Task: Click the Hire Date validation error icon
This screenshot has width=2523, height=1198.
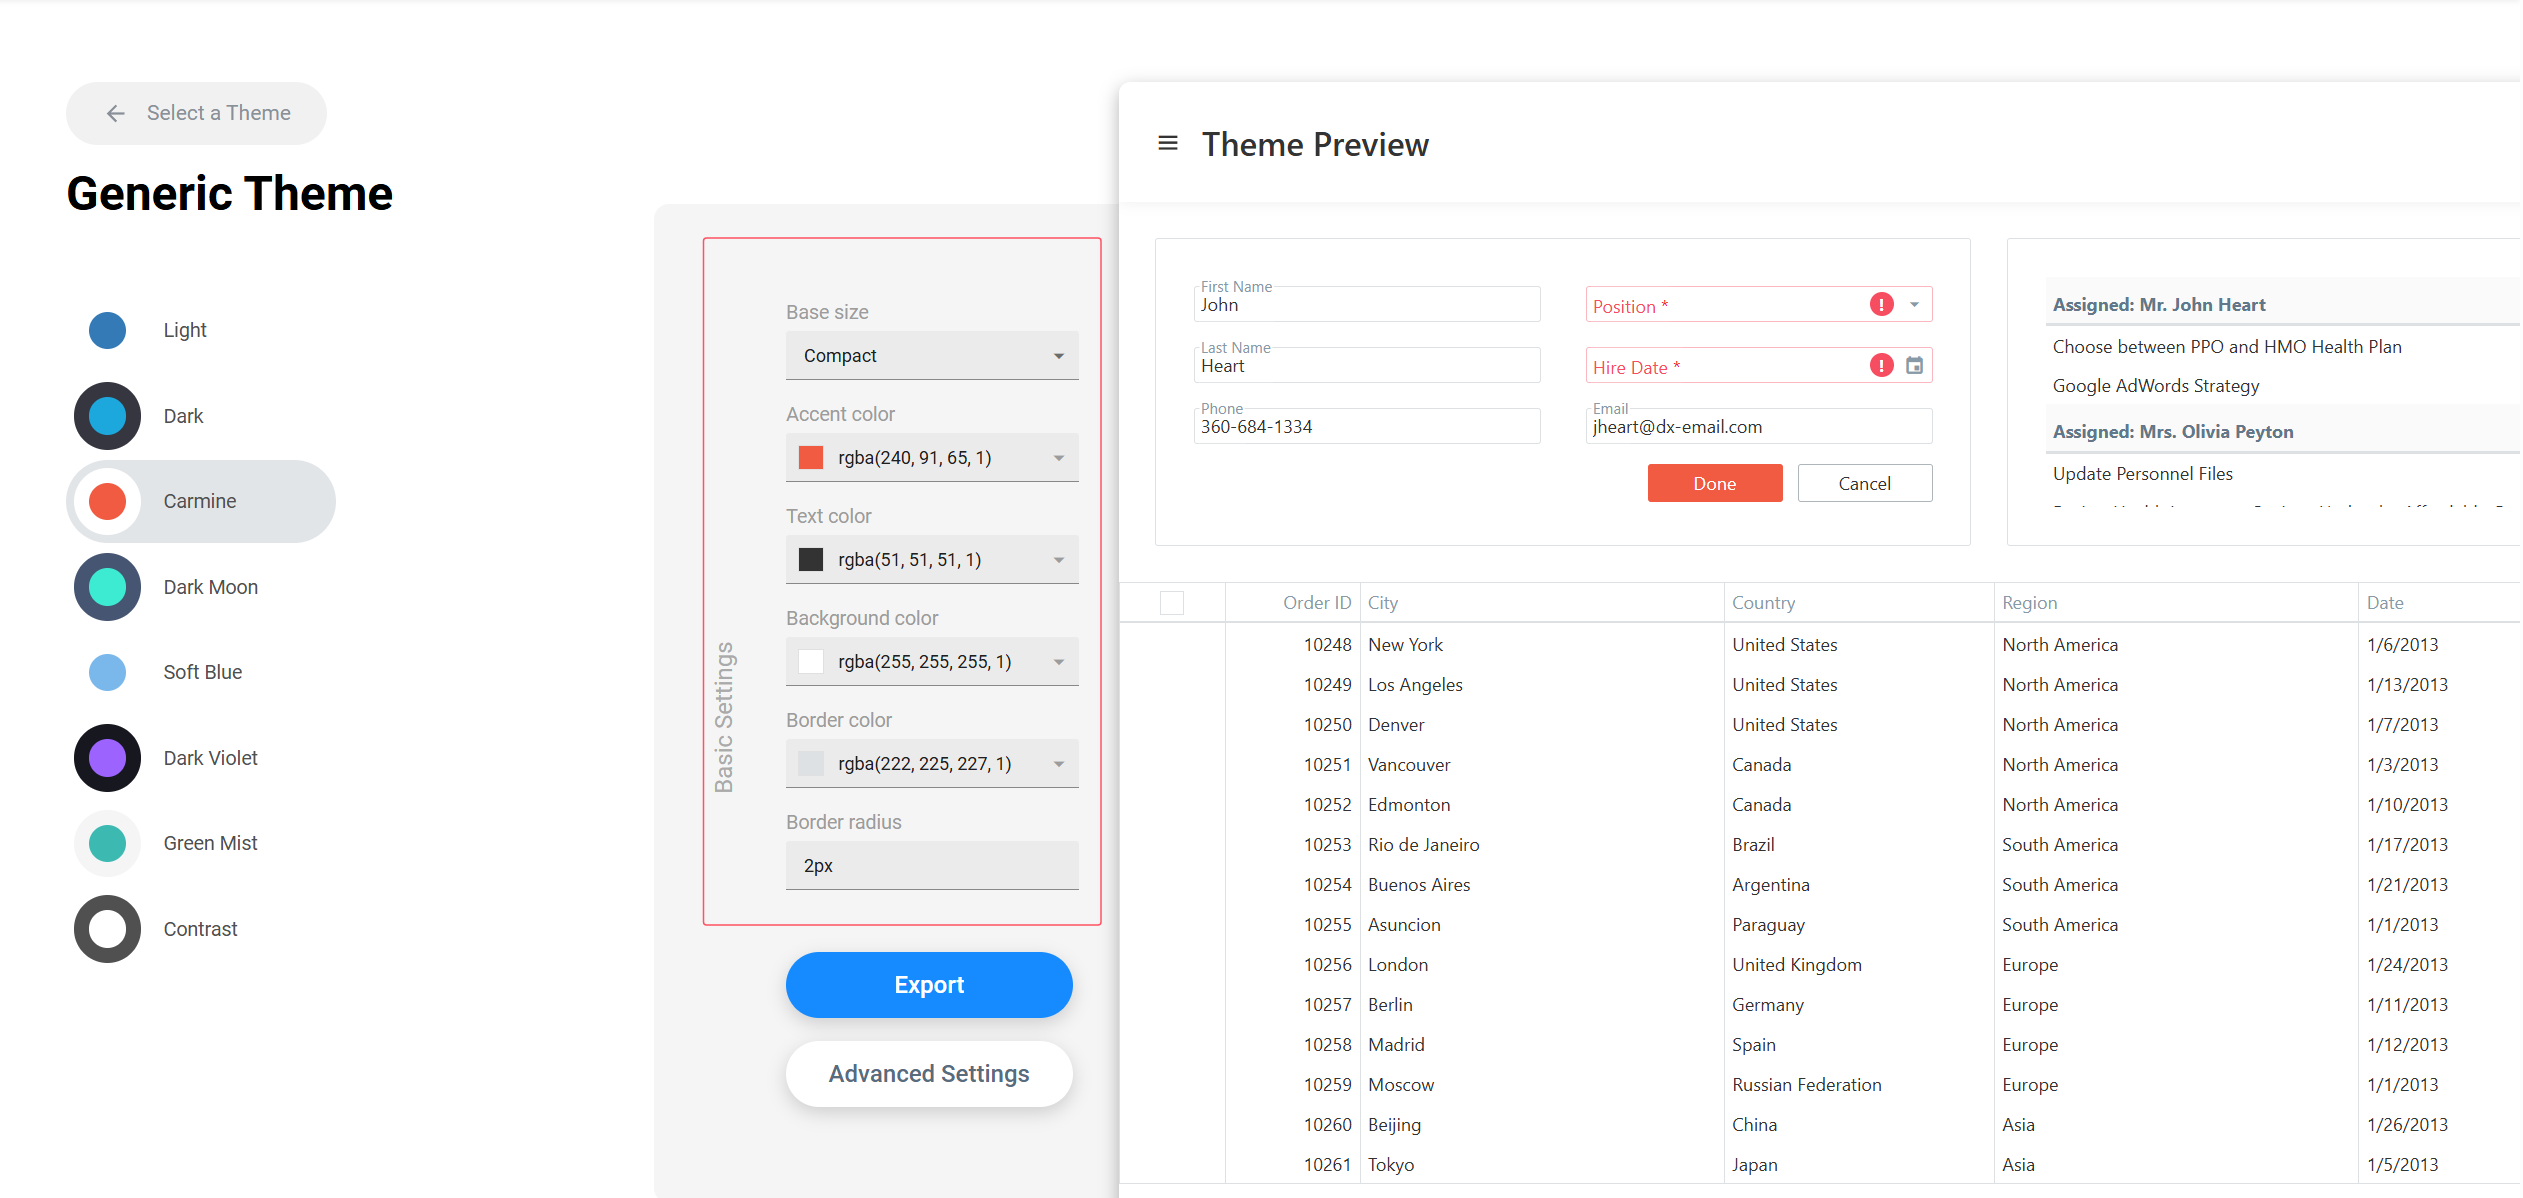Action: [x=1881, y=366]
